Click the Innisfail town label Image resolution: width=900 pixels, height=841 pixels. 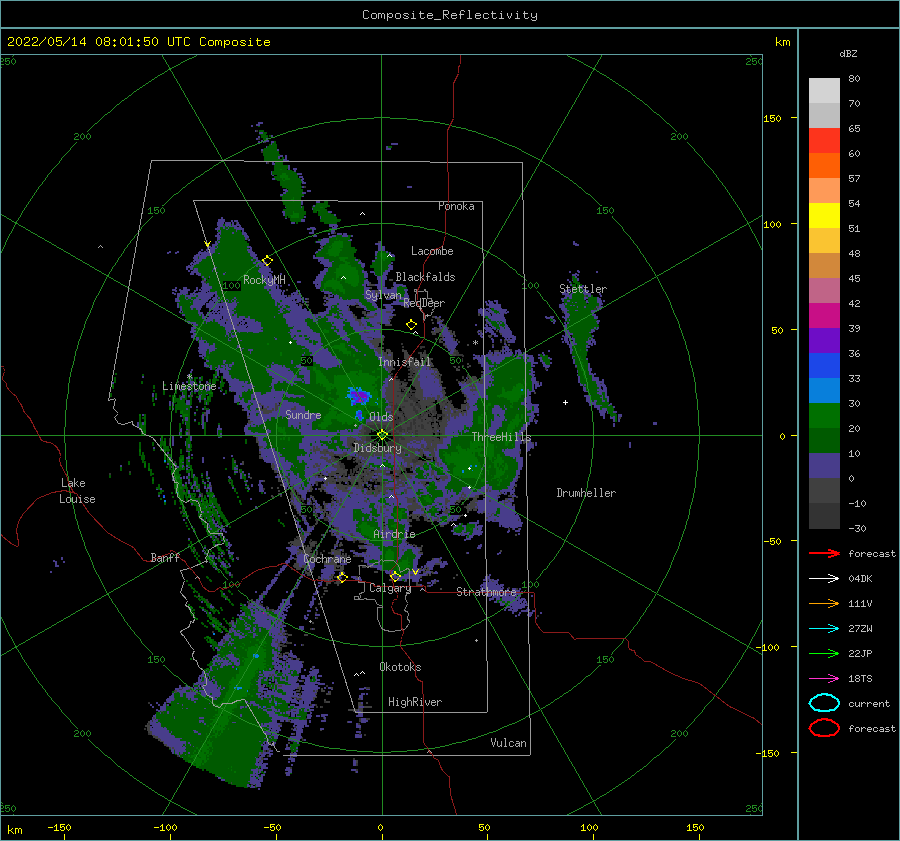pos(404,362)
